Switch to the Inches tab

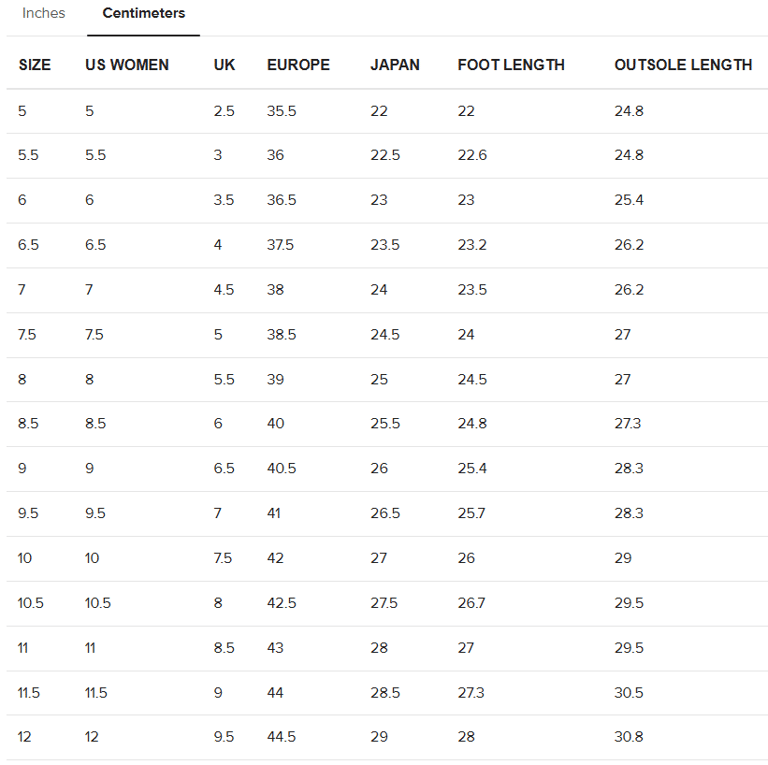coord(44,14)
